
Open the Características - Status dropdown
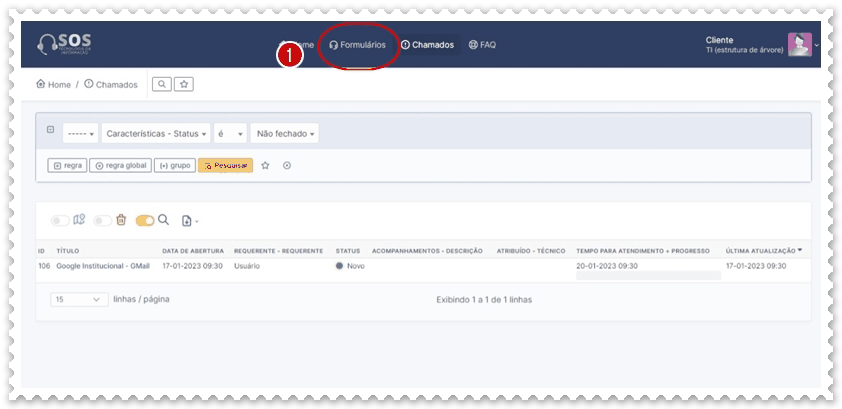pos(155,134)
